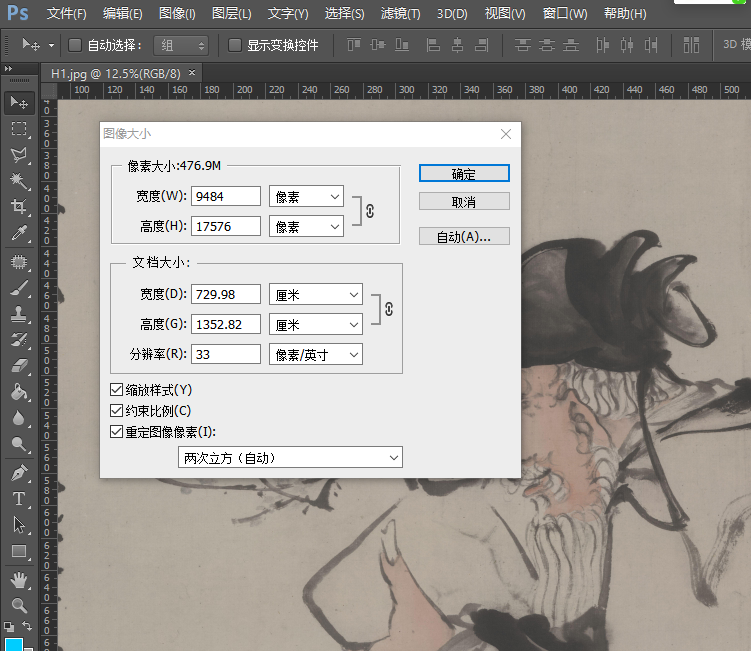The height and width of the screenshot is (651, 751).
Task: Open the 窗口(W) menu
Action: tap(565, 13)
